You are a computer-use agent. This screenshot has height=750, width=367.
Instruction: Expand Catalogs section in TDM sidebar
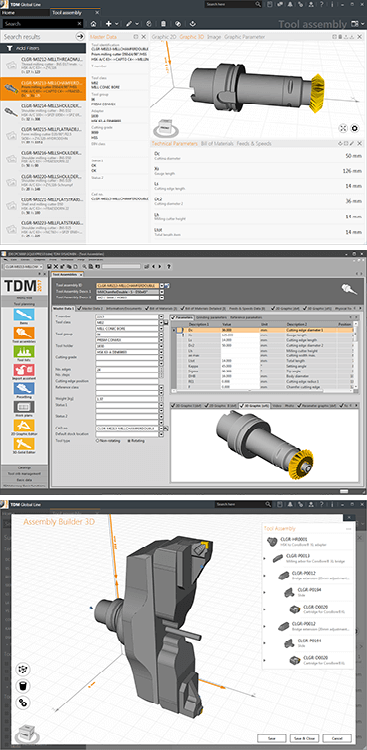pos(24,467)
